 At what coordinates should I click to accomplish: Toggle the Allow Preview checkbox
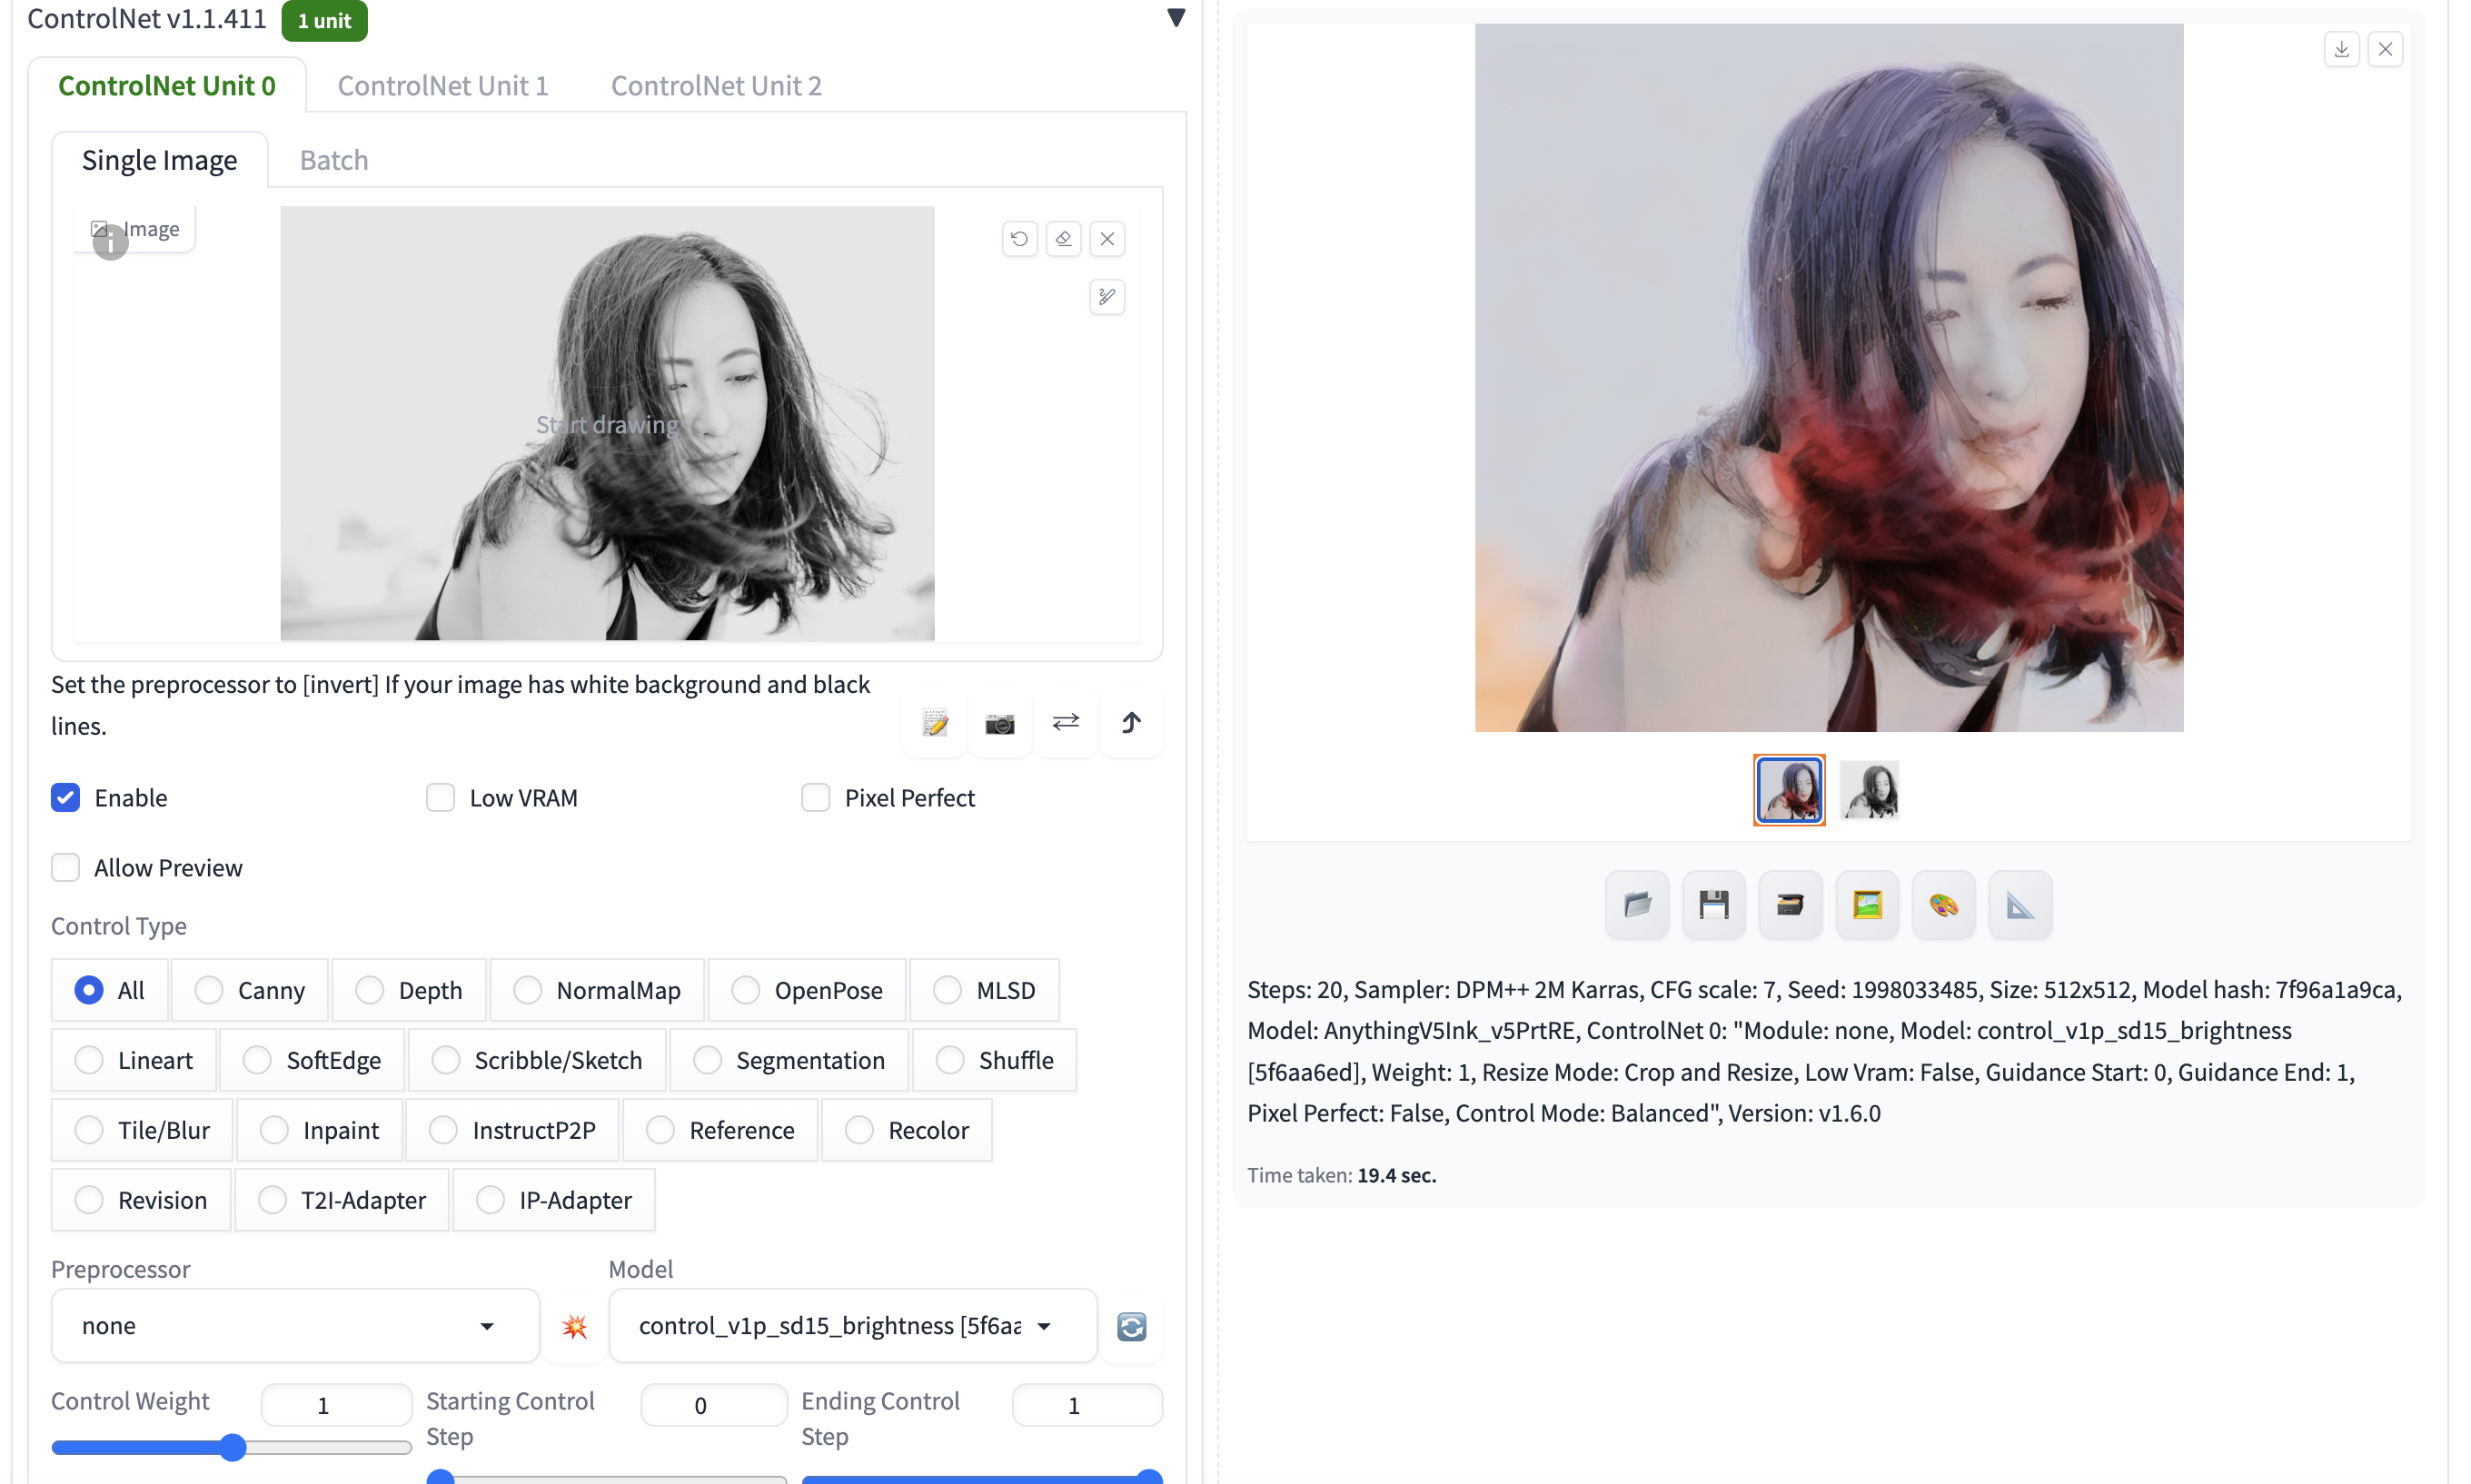pos(66,868)
